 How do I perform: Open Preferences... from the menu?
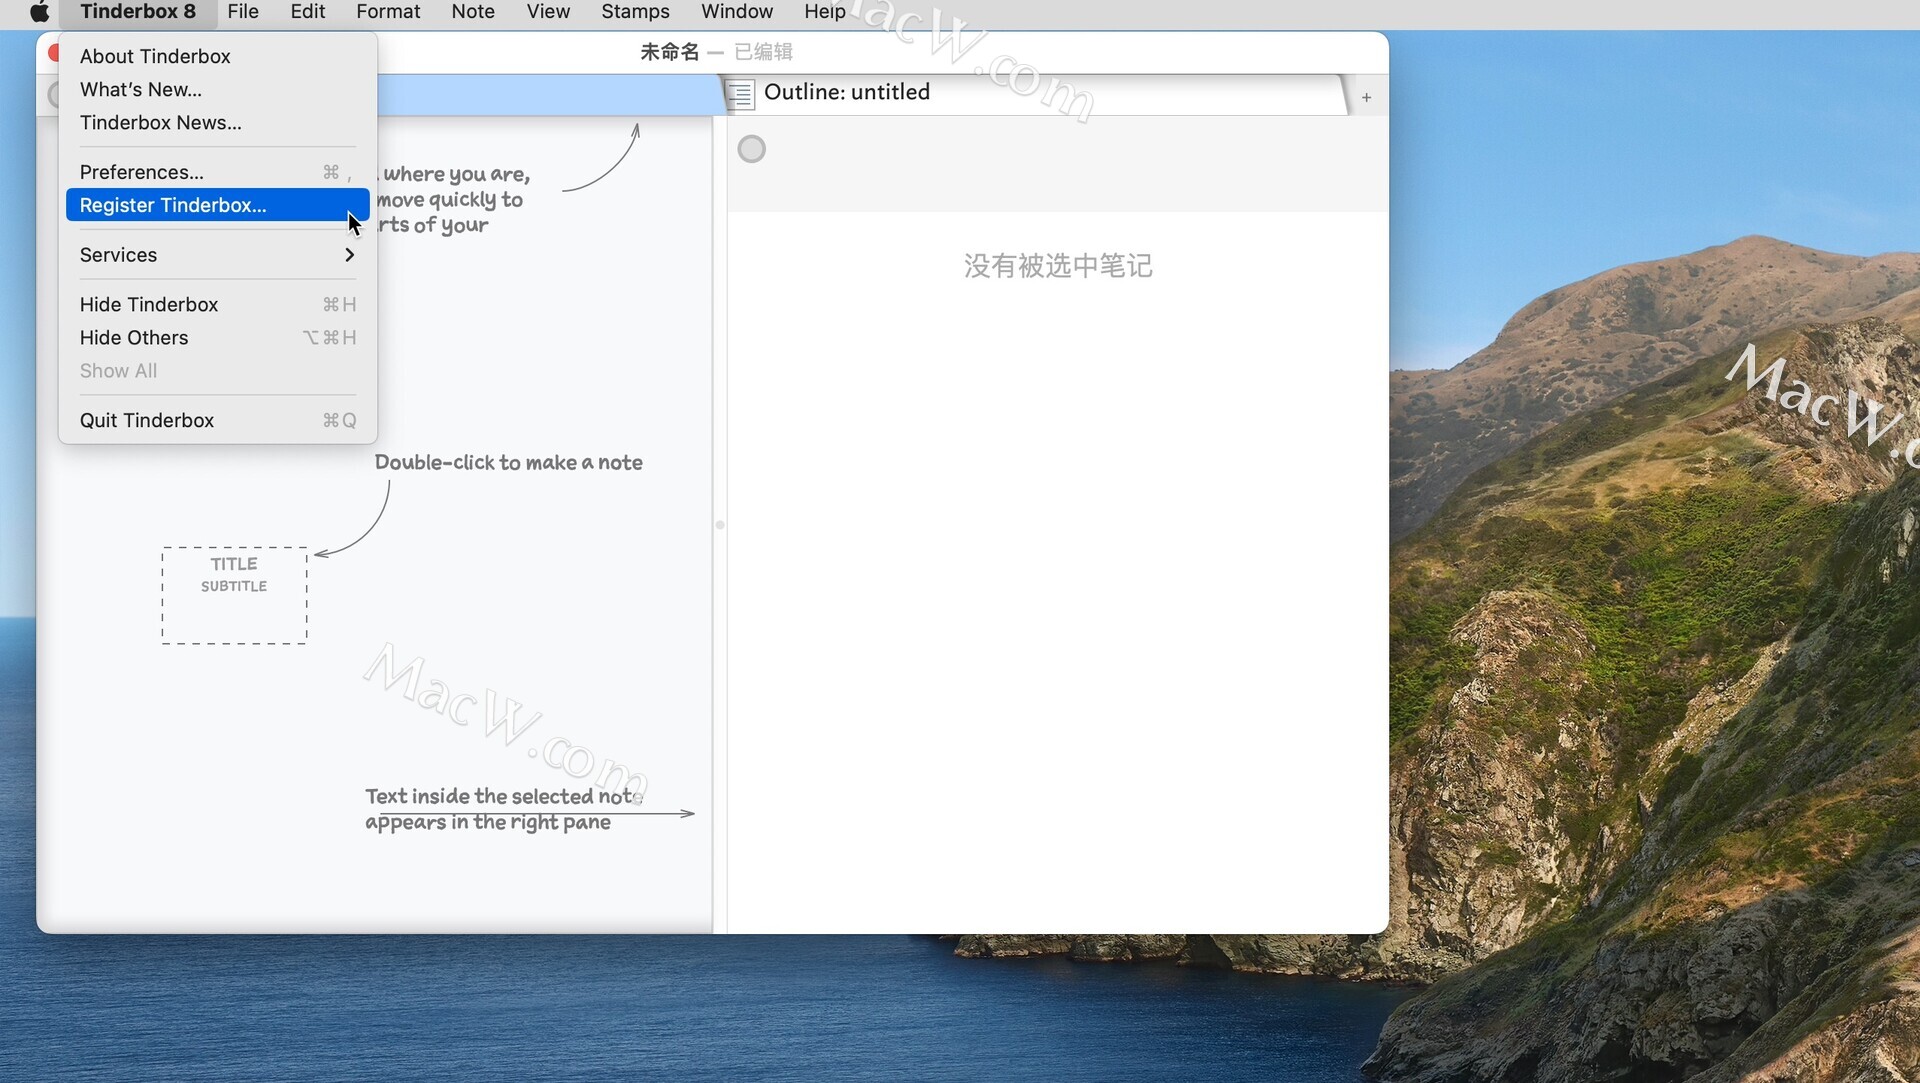(217, 172)
